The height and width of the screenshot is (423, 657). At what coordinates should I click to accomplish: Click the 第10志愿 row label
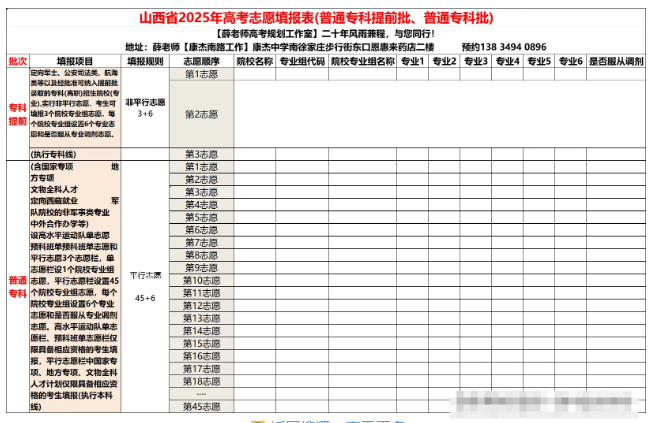coord(202,280)
